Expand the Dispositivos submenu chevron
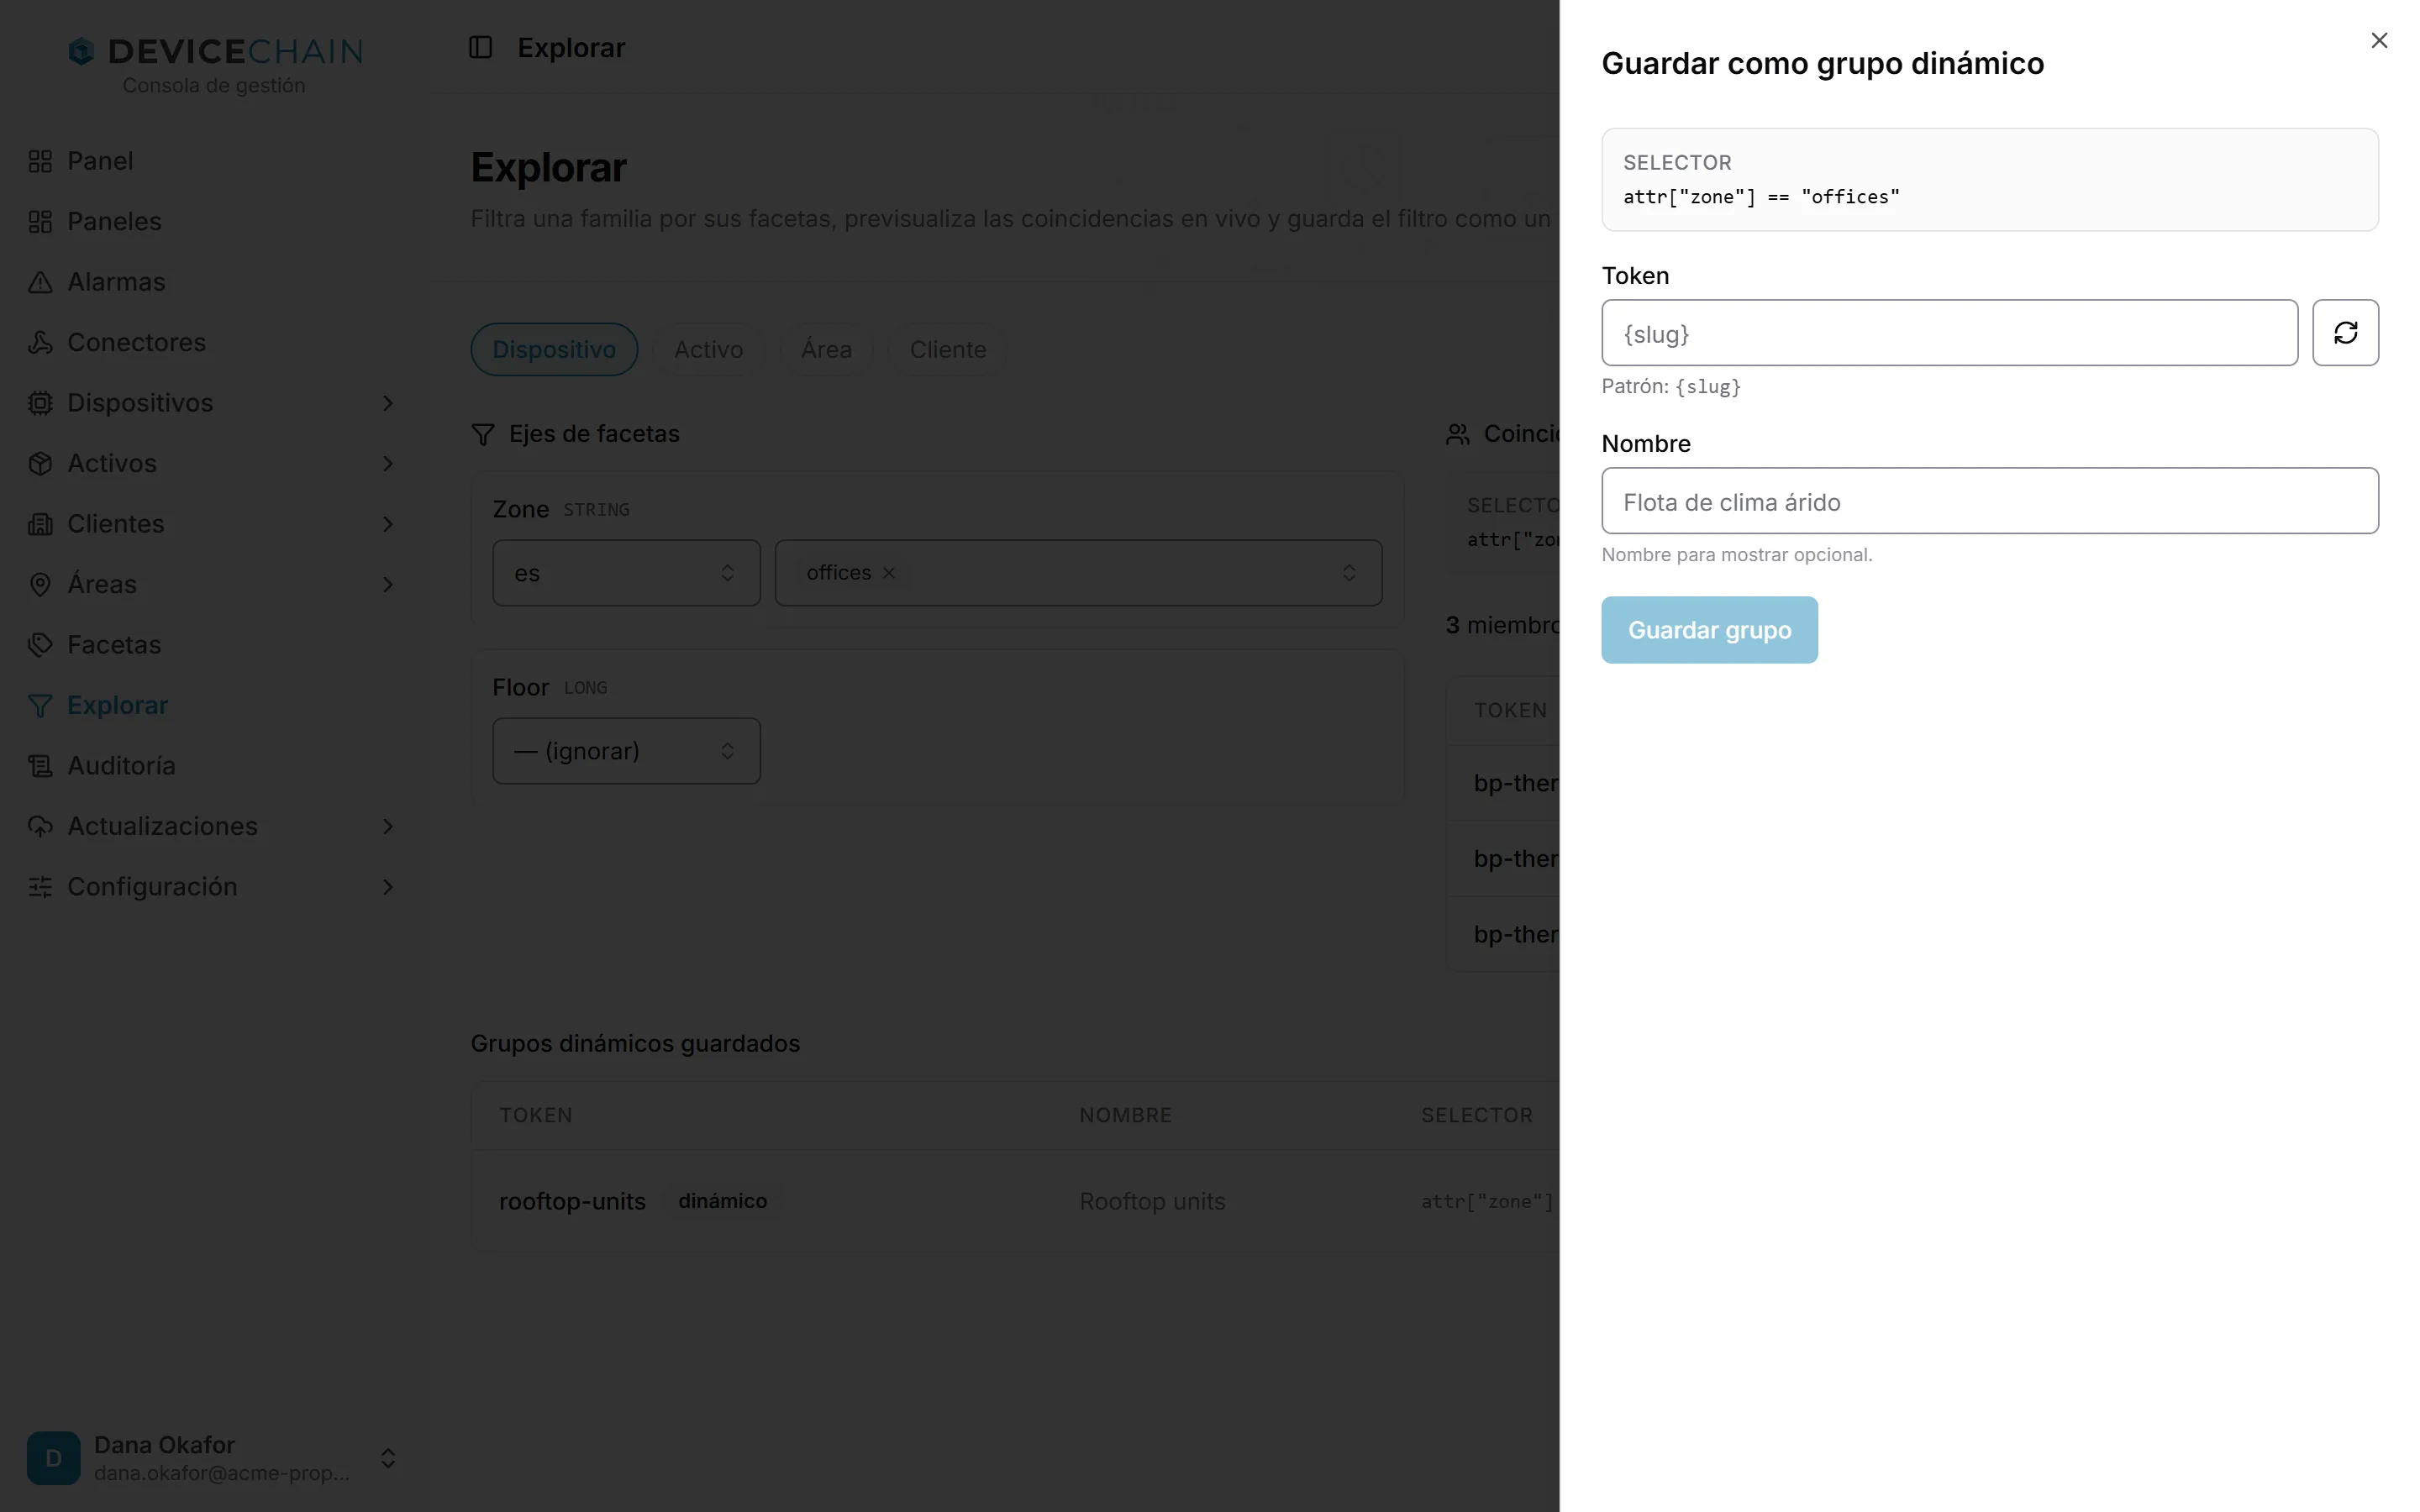2420x1512 pixels. 388,403
